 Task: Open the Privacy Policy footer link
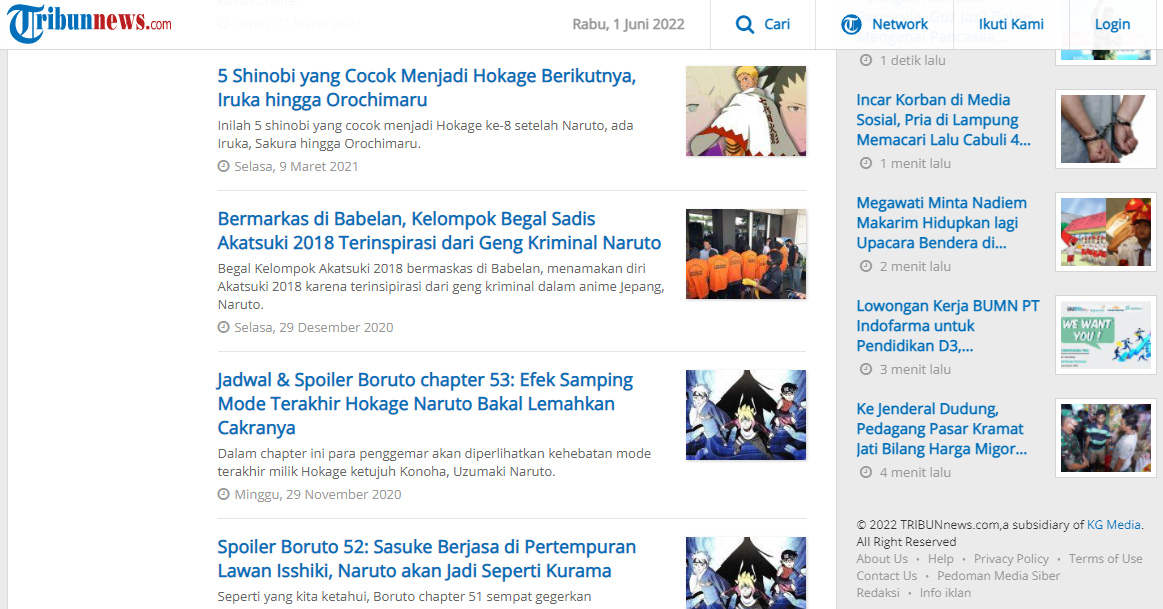coord(1011,559)
